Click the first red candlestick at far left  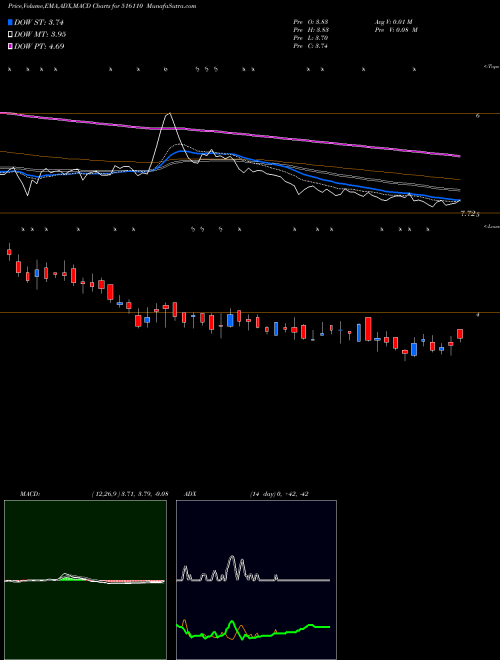point(9,252)
